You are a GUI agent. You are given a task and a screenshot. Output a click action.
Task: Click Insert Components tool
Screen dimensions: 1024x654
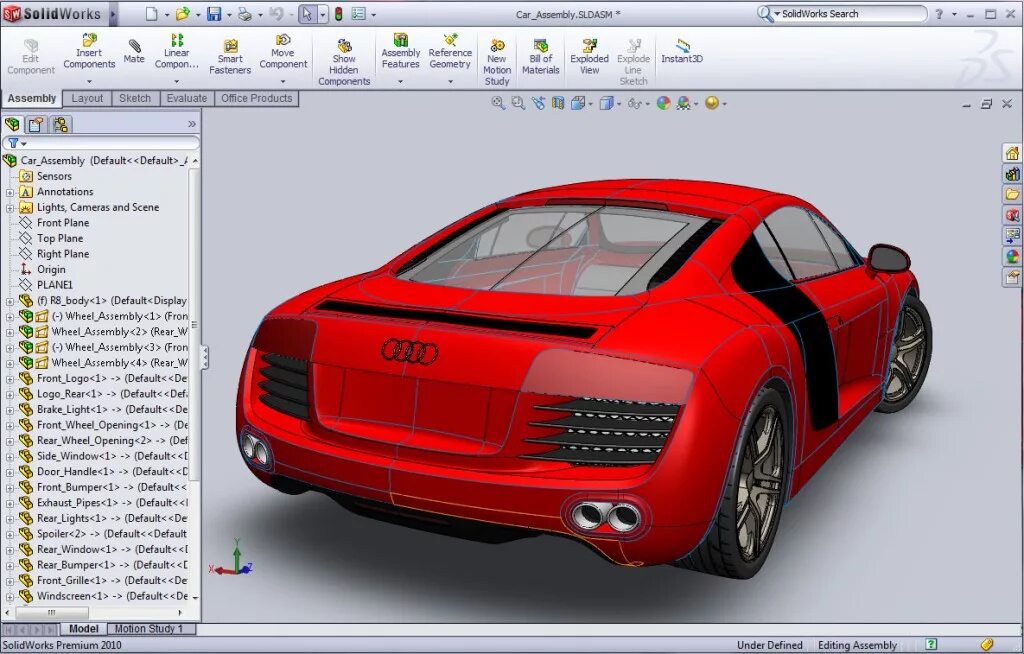(89, 51)
